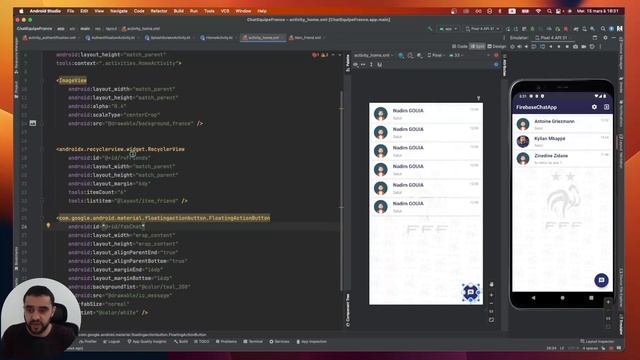The width and height of the screenshot is (640, 360).
Task: Rotate the emulator left
Action: pyautogui.click(x=534, y=47)
